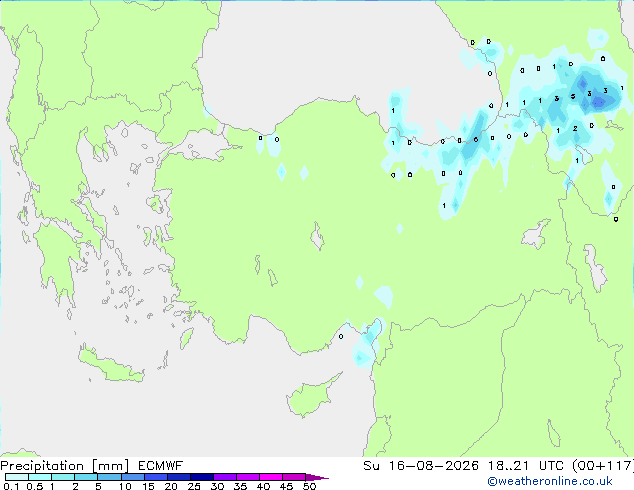Click the '25' legend value
The image size is (634, 490).
click(x=194, y=486)
